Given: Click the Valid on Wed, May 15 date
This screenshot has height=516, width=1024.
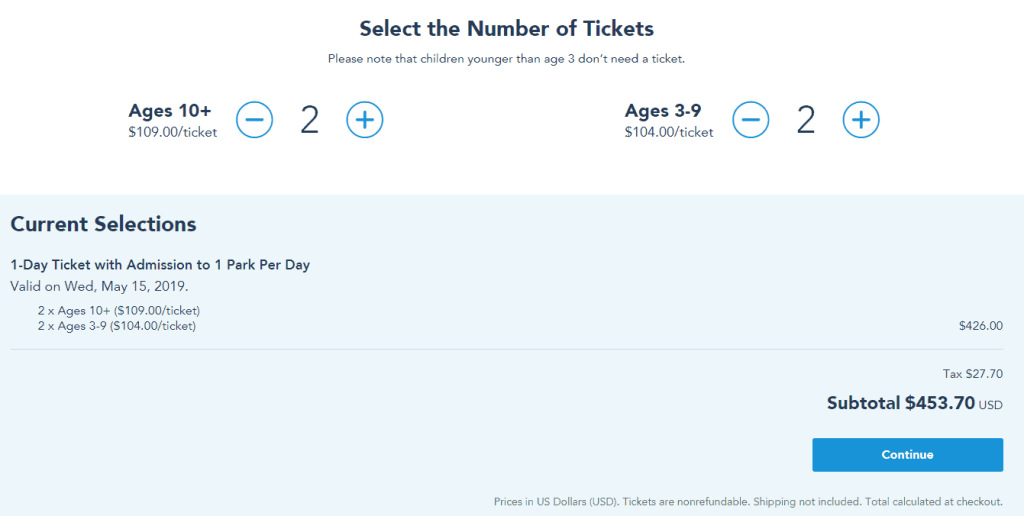Looking at the screenshot, I should [99, 286].
